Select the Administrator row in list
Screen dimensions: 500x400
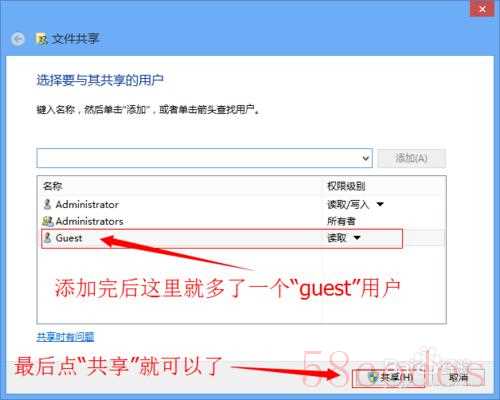click(242, 204)
